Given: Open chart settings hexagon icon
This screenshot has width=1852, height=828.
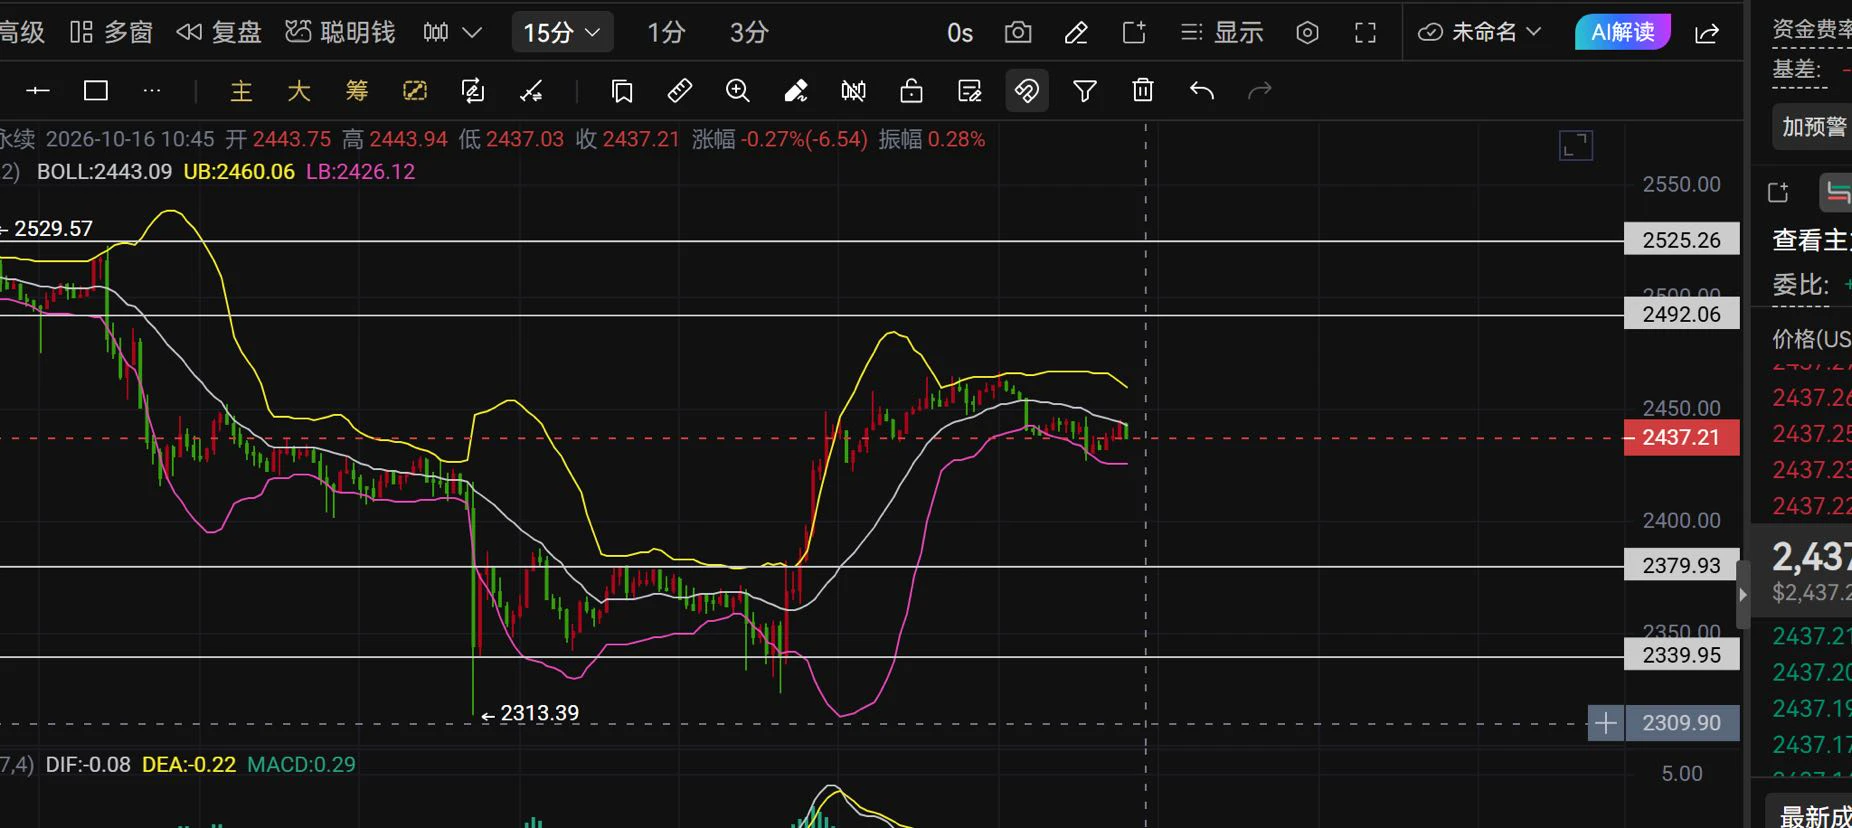Looking at the screenshot, I should (x=1307, y=33).
